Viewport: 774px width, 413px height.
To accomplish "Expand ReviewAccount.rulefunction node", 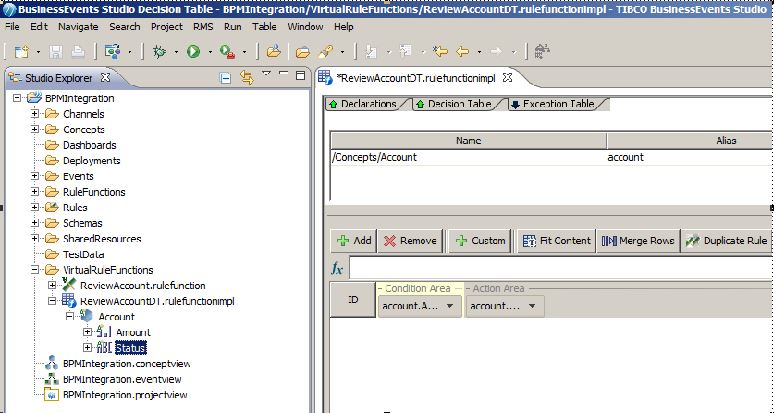I will (52, 285).
